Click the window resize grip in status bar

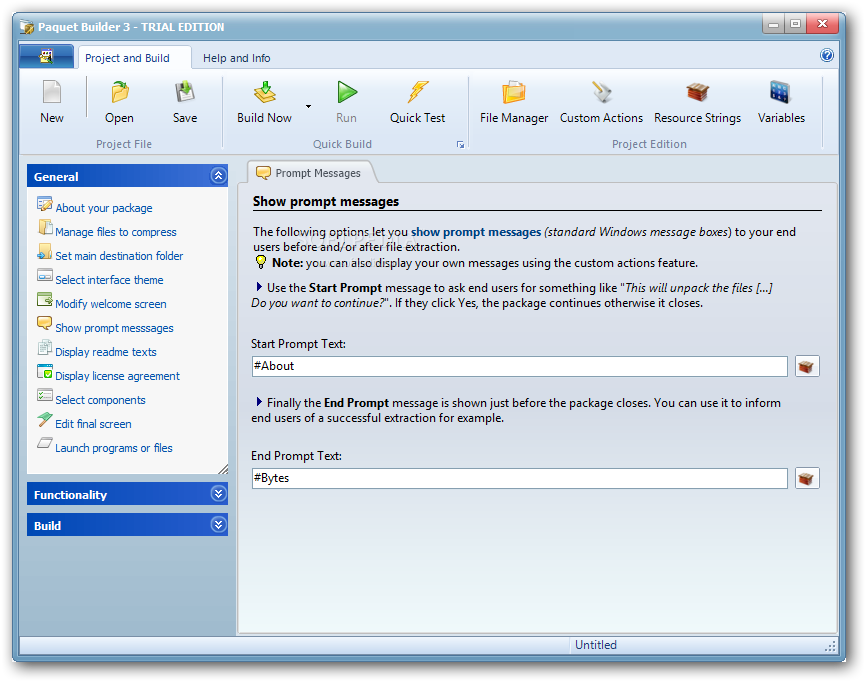pyautogui.click(x=831, y=646)
